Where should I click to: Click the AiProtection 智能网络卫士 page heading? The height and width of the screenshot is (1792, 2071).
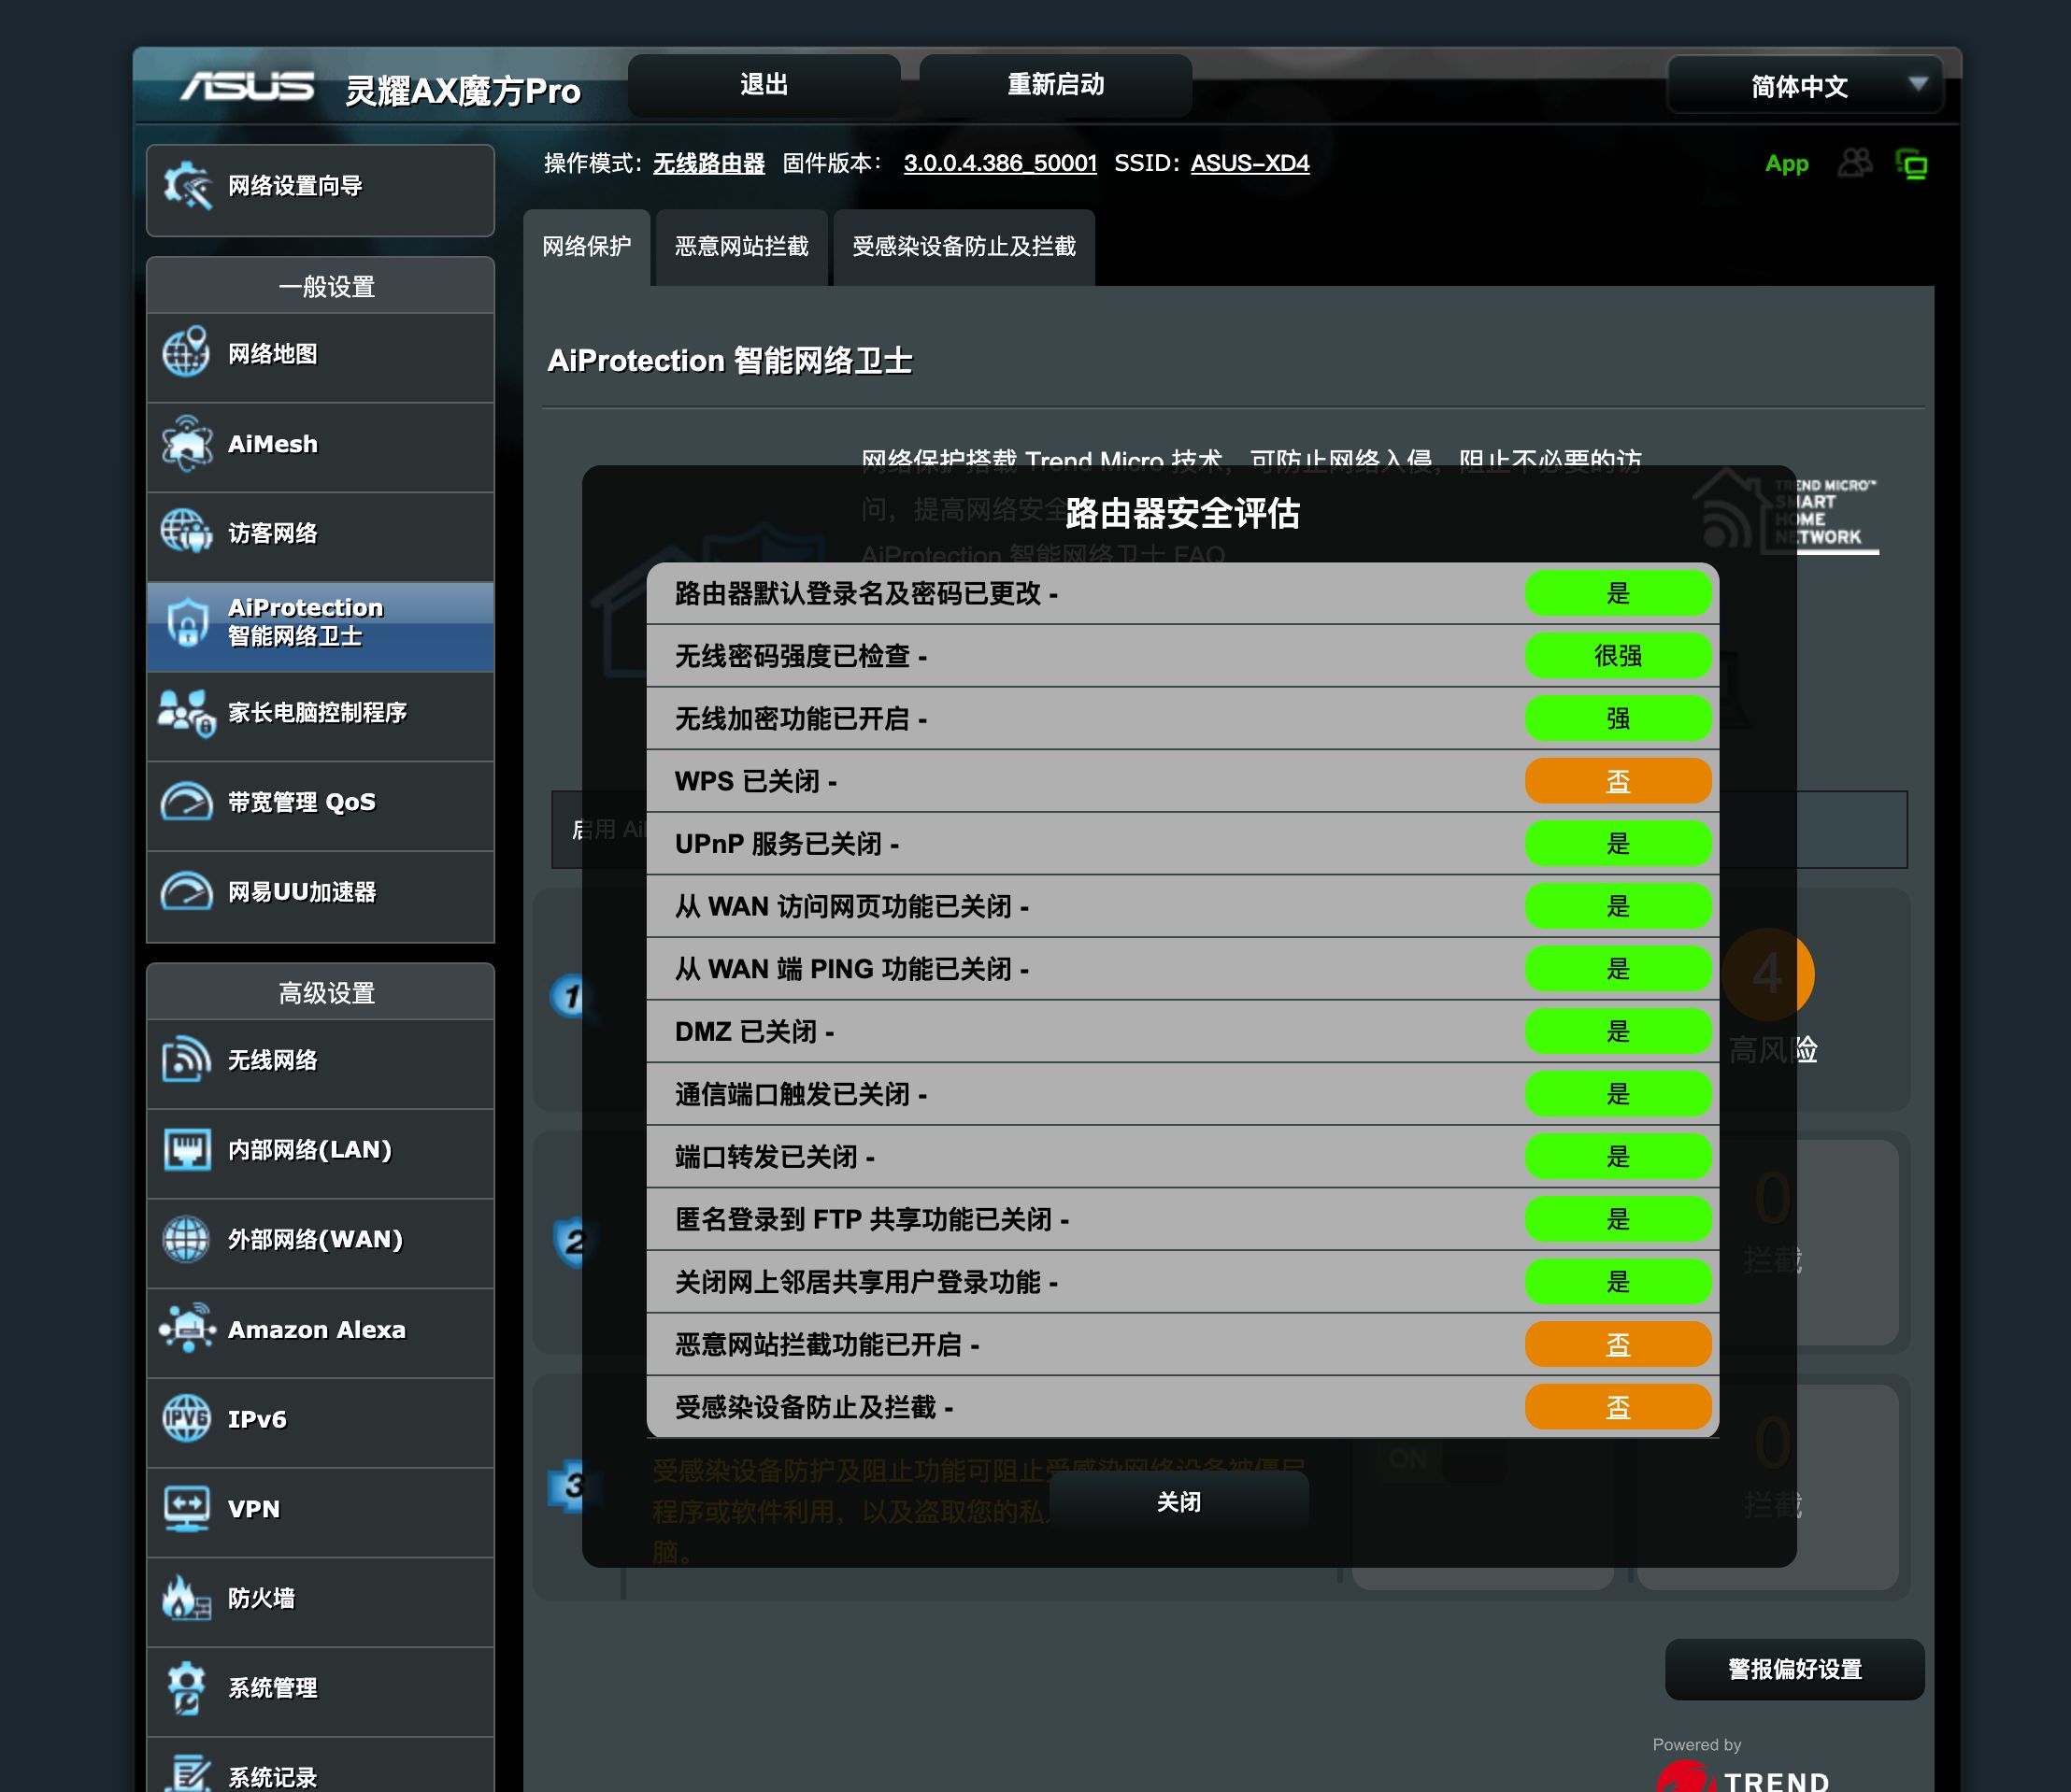click(x=729, y=361)
